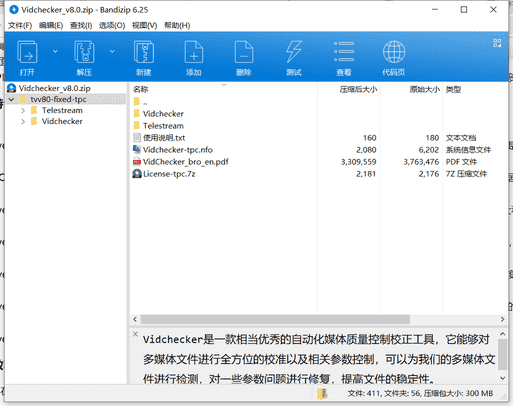Click the License-tpc.7z archive icon

tap(137, 174)
